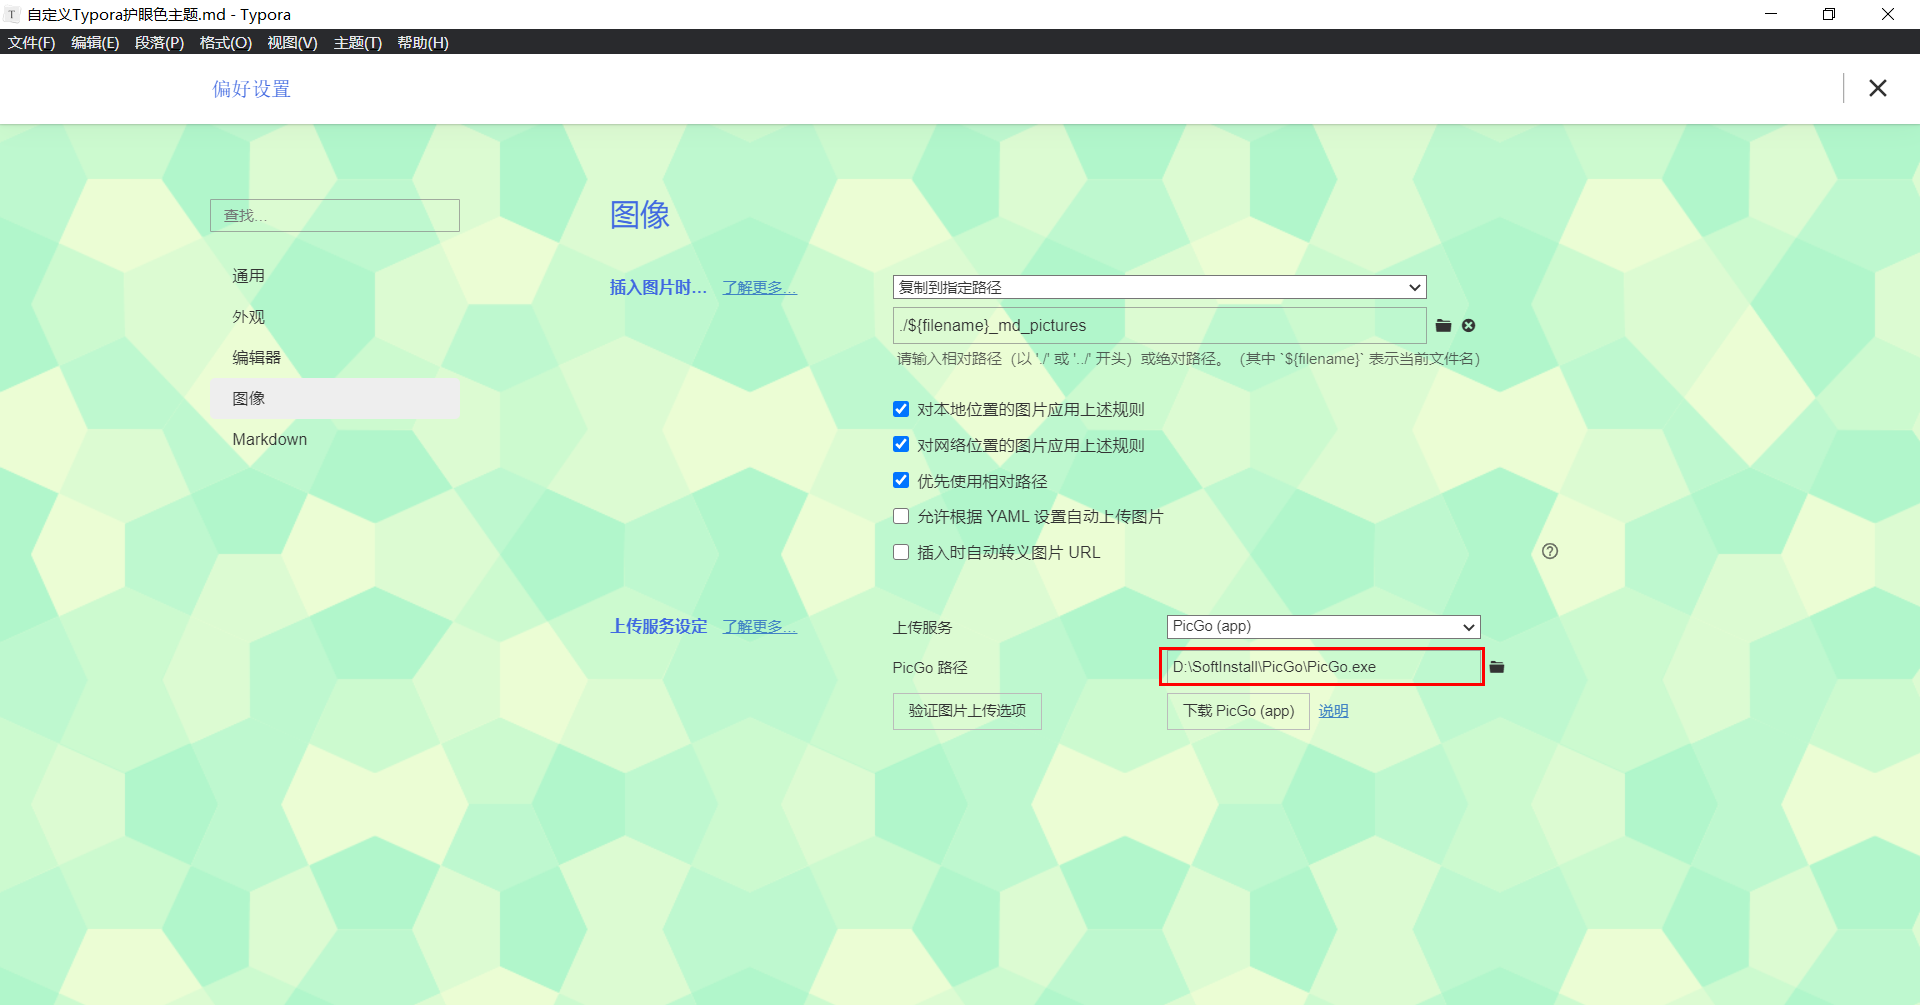Click the 图像 section heading
Image resolution: width=1920 pixels, height=1005 pixels.
[640, 215]
